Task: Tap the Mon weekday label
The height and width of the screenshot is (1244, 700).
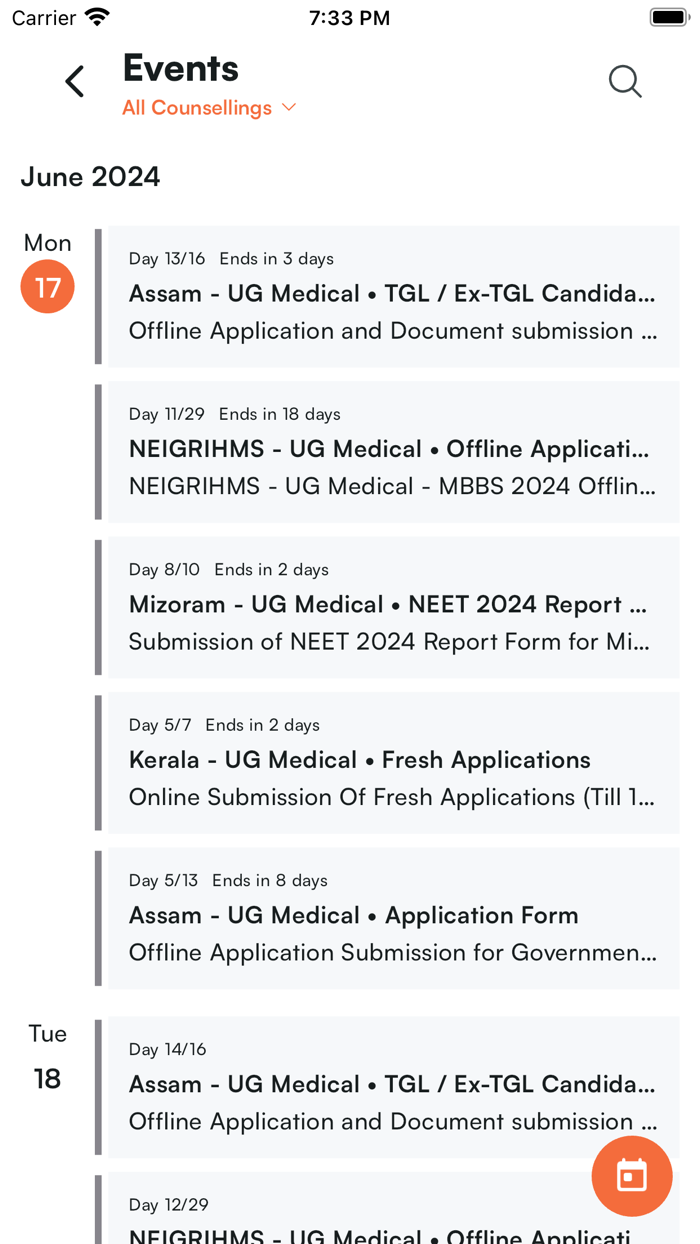Action: click(48, 243)
